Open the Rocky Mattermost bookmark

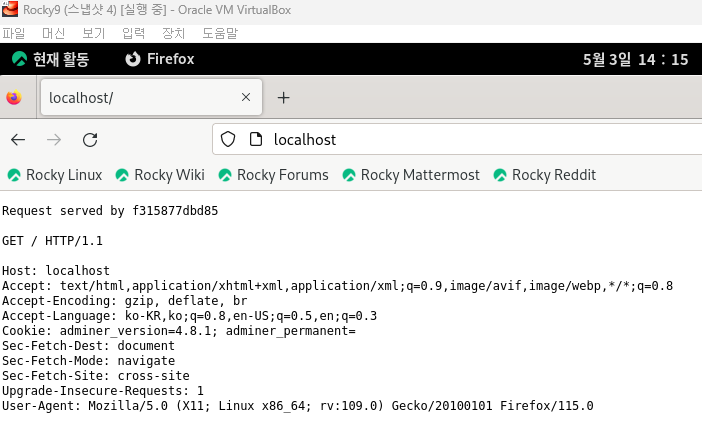(x=411, y=175)
